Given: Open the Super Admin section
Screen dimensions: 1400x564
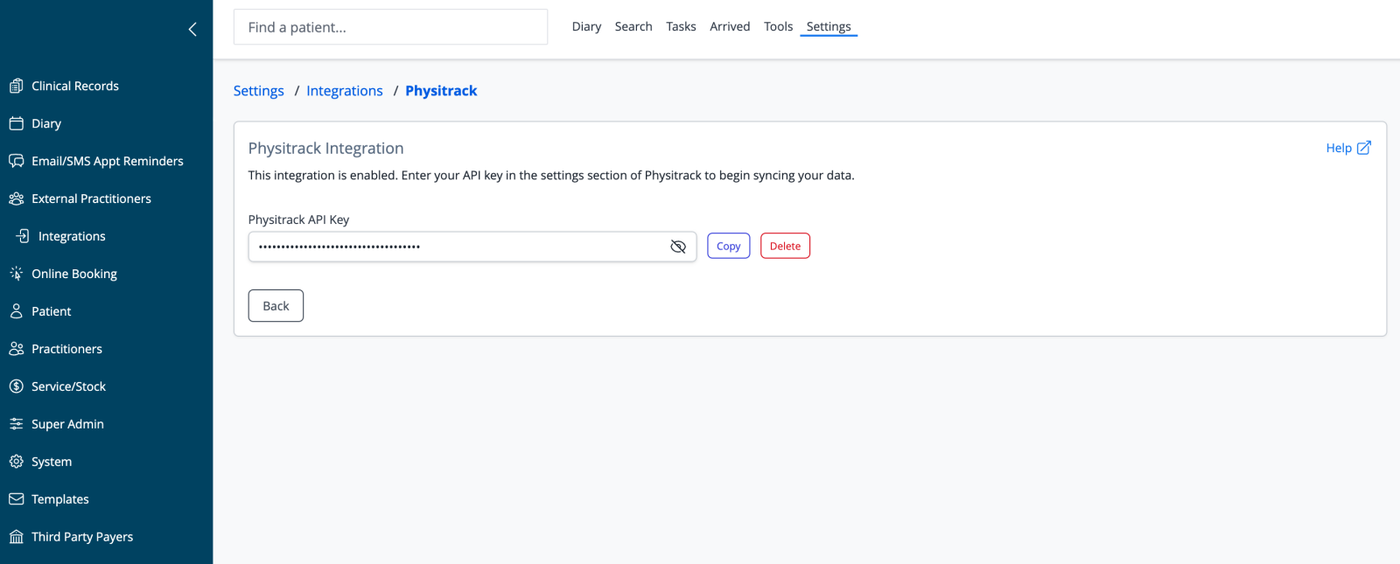Looking at the screenshot, I should 67,424.
